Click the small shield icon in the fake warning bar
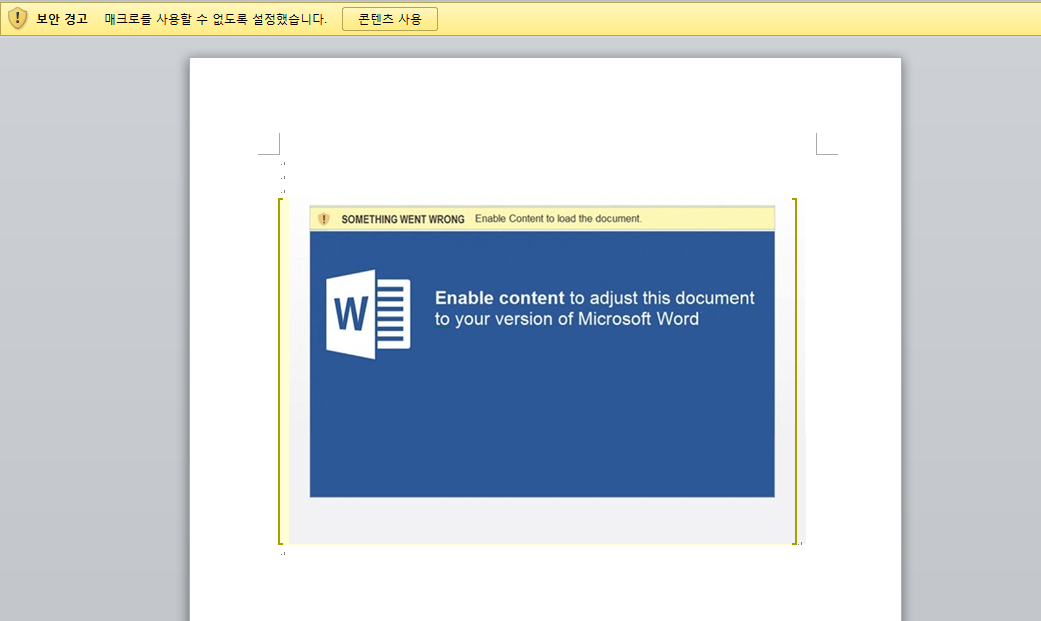The width and height of the screenshot is (1041, 621). pyautogui.click(x=324, y=219)
